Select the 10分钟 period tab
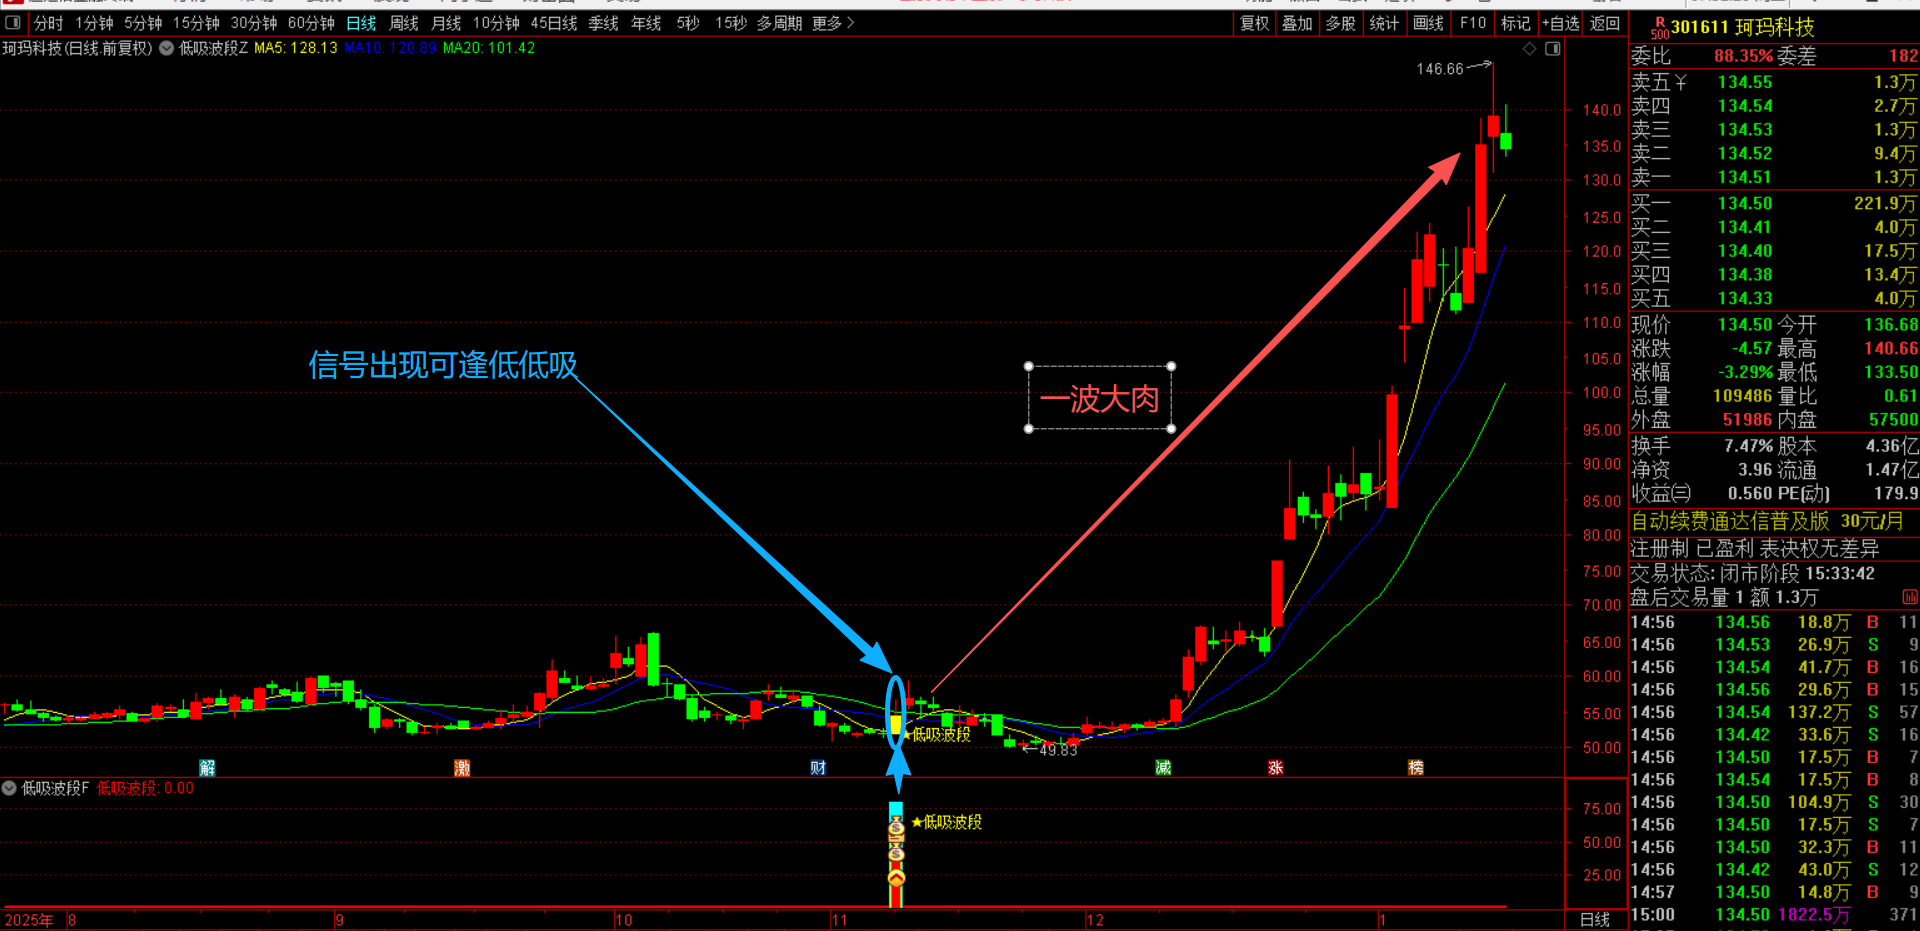Screen dimensions: 1920x931 pos(496,23)
